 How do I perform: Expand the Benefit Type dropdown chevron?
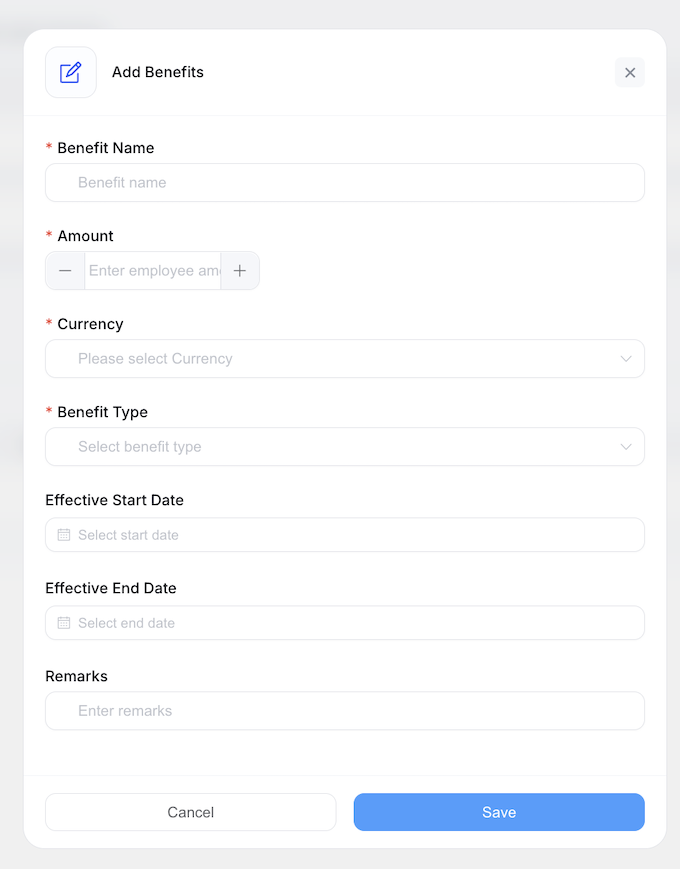pos(626,447)
